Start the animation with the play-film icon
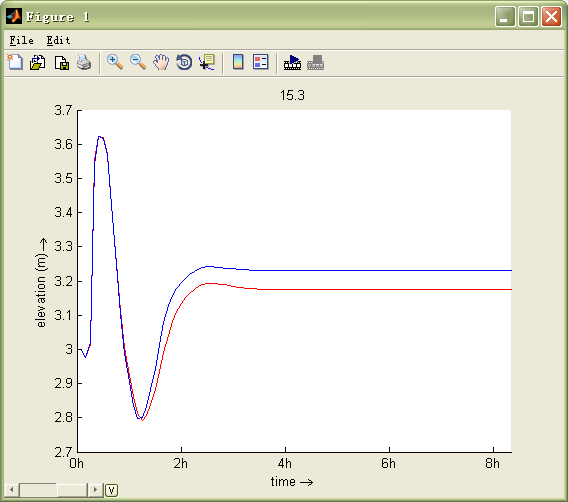The width and height of the screenshot is (568, 502). 292,62
